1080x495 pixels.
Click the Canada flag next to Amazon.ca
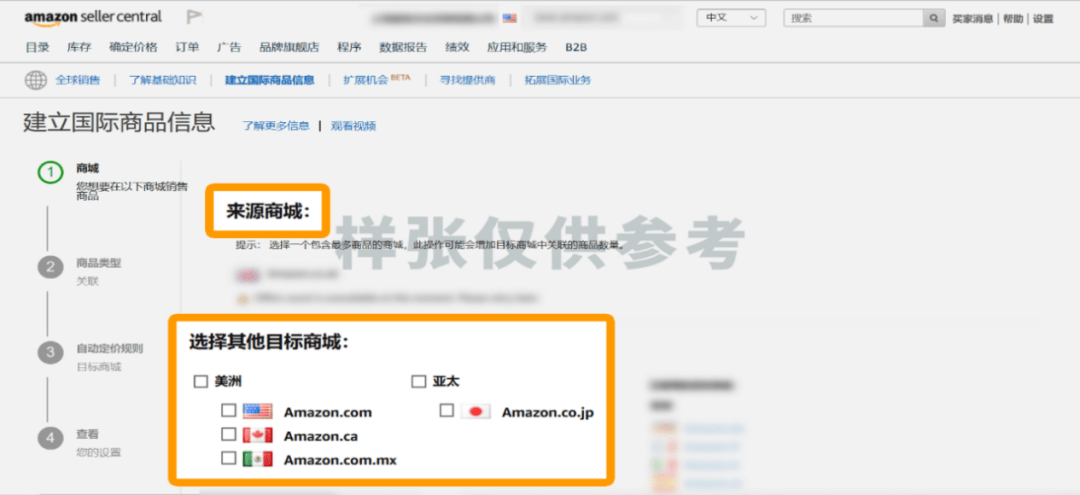point(257,435)
